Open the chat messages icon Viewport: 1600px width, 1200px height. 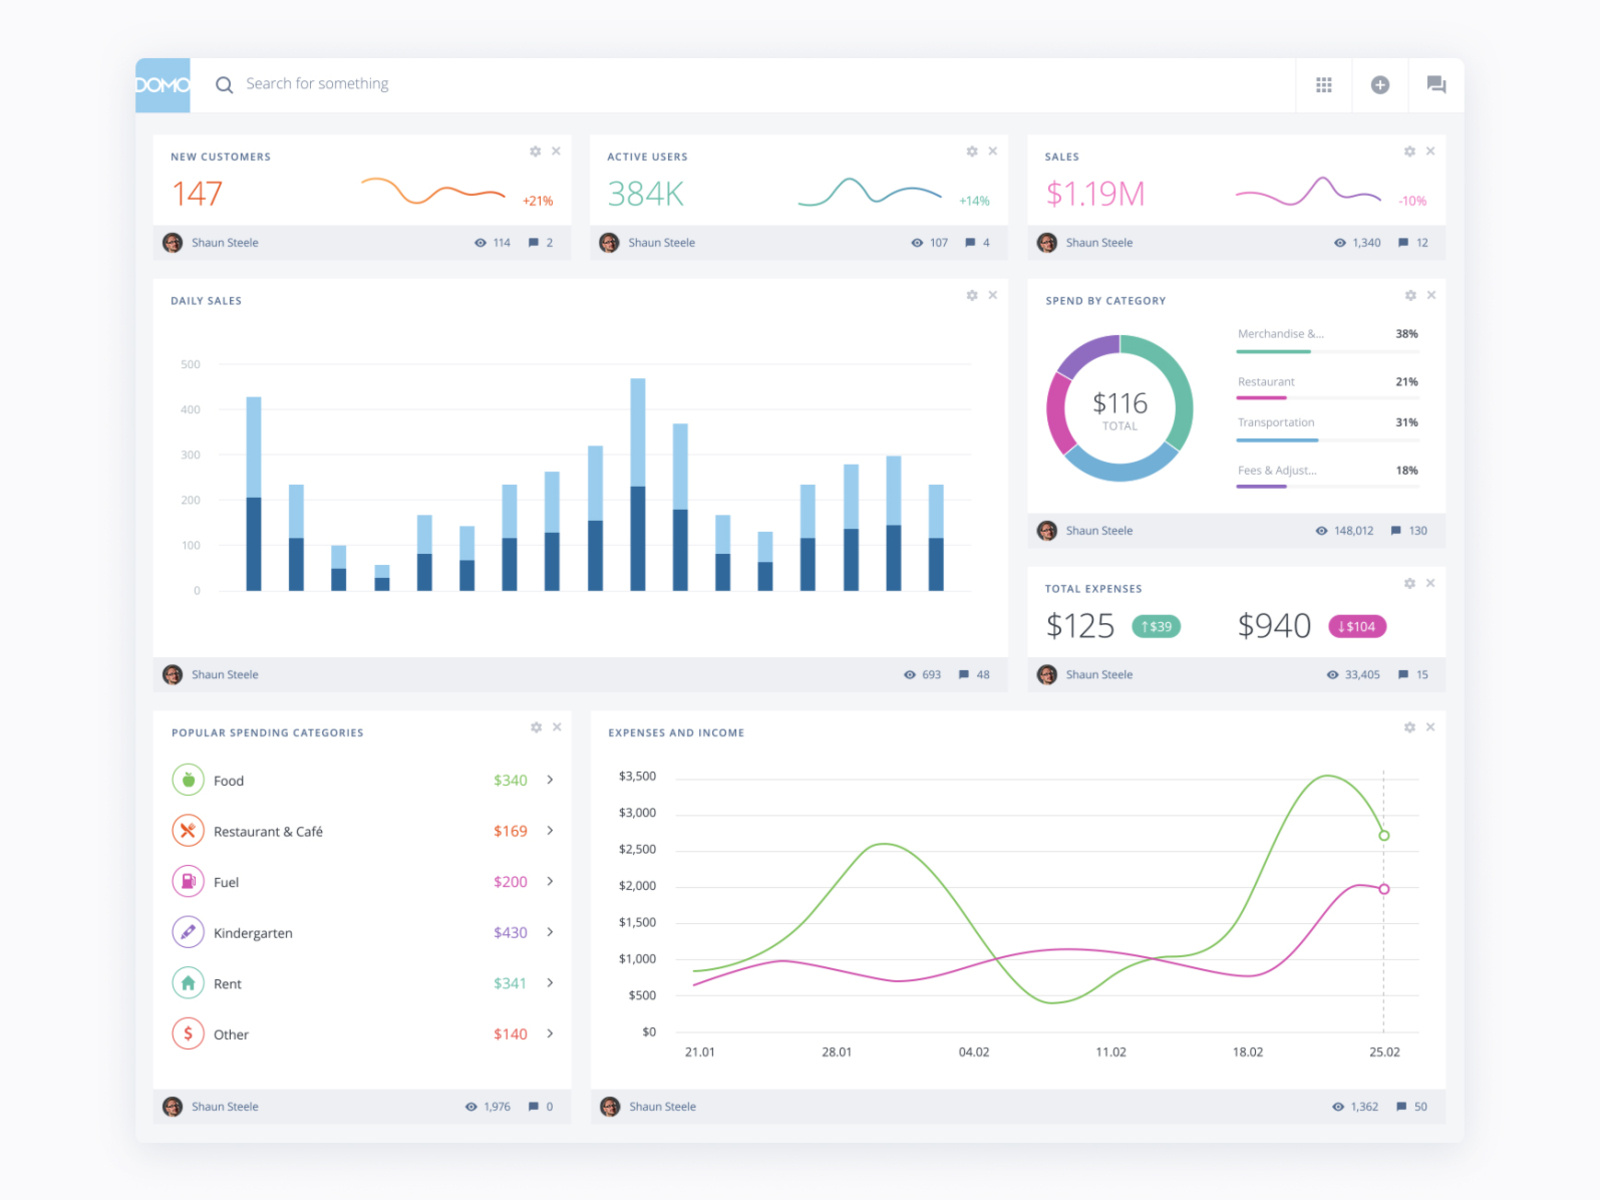(x=1436, y=85)
